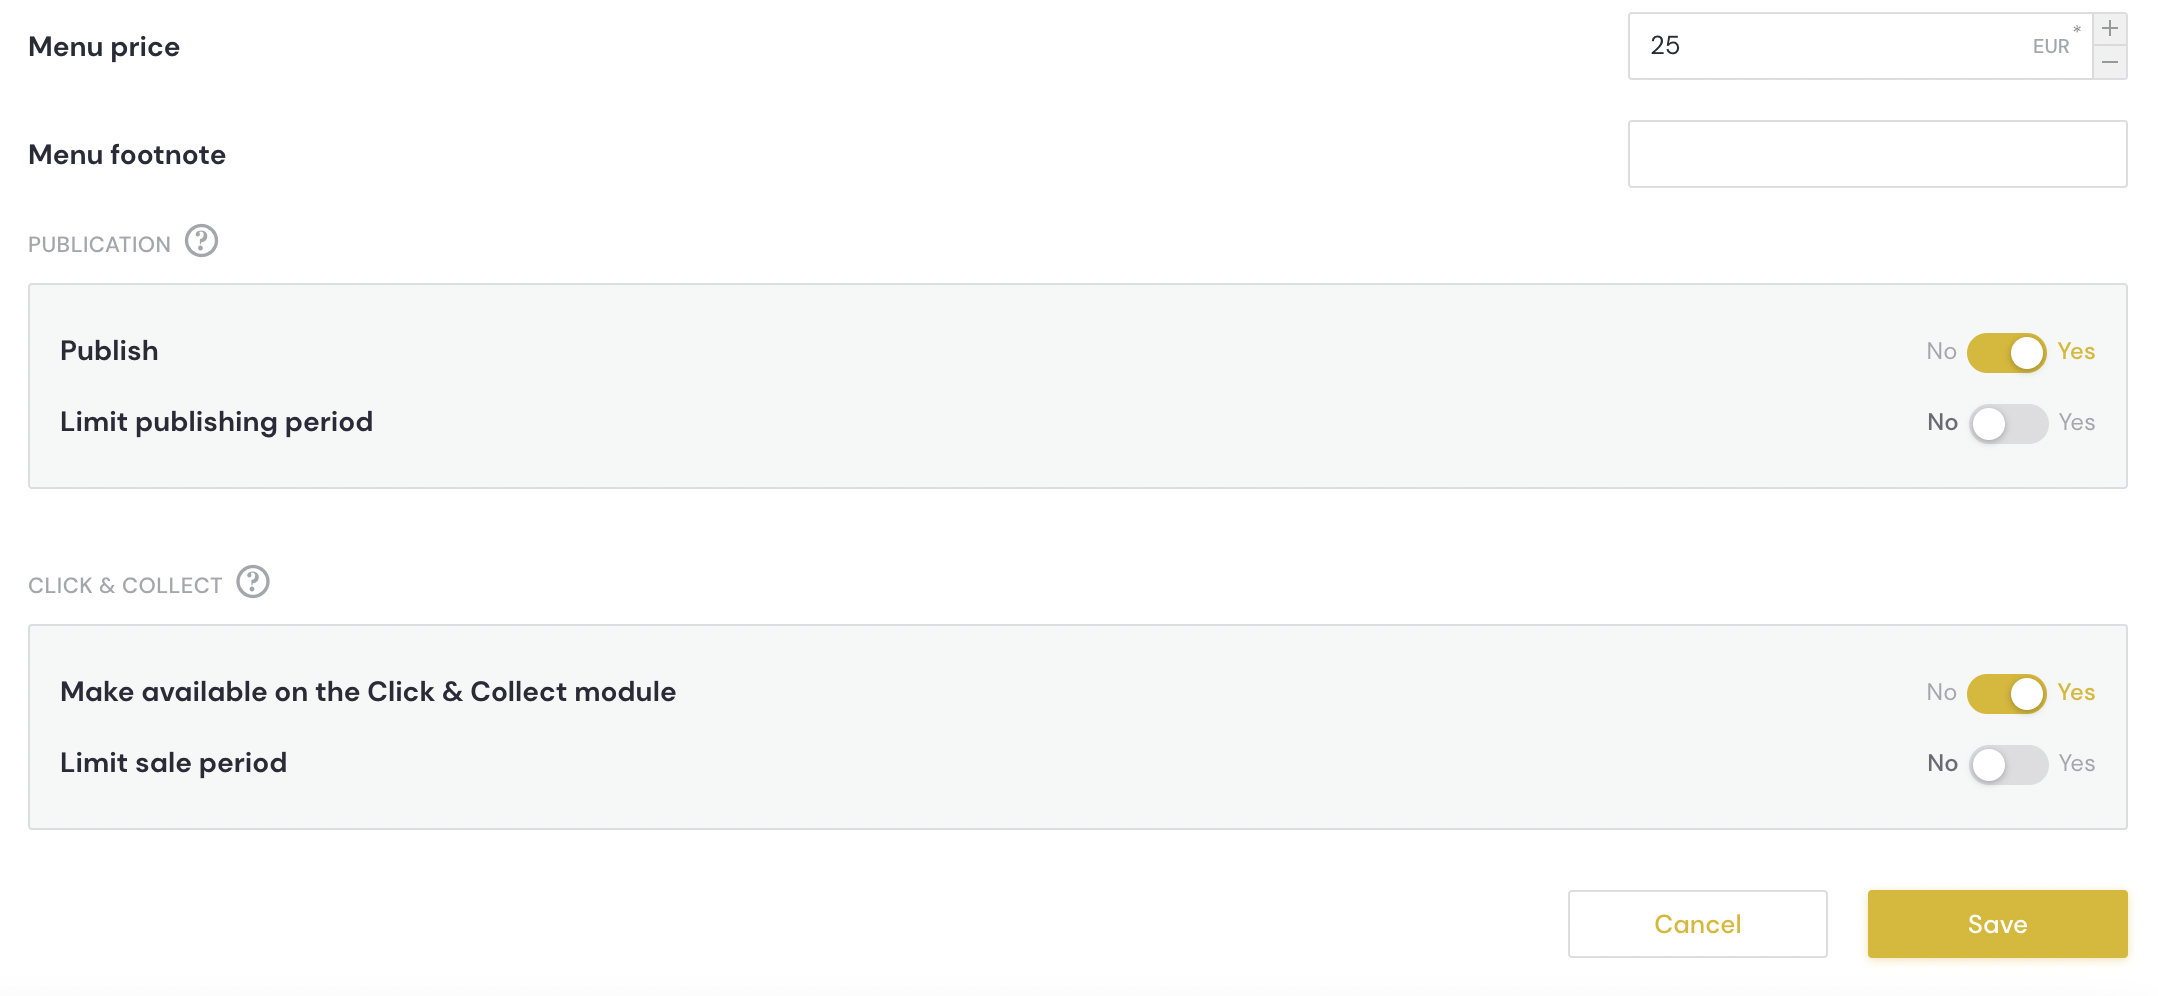Disable Click & Collect module availability switch
Viewport: 2158px width, 996px height.
[x=2006, y=693]
